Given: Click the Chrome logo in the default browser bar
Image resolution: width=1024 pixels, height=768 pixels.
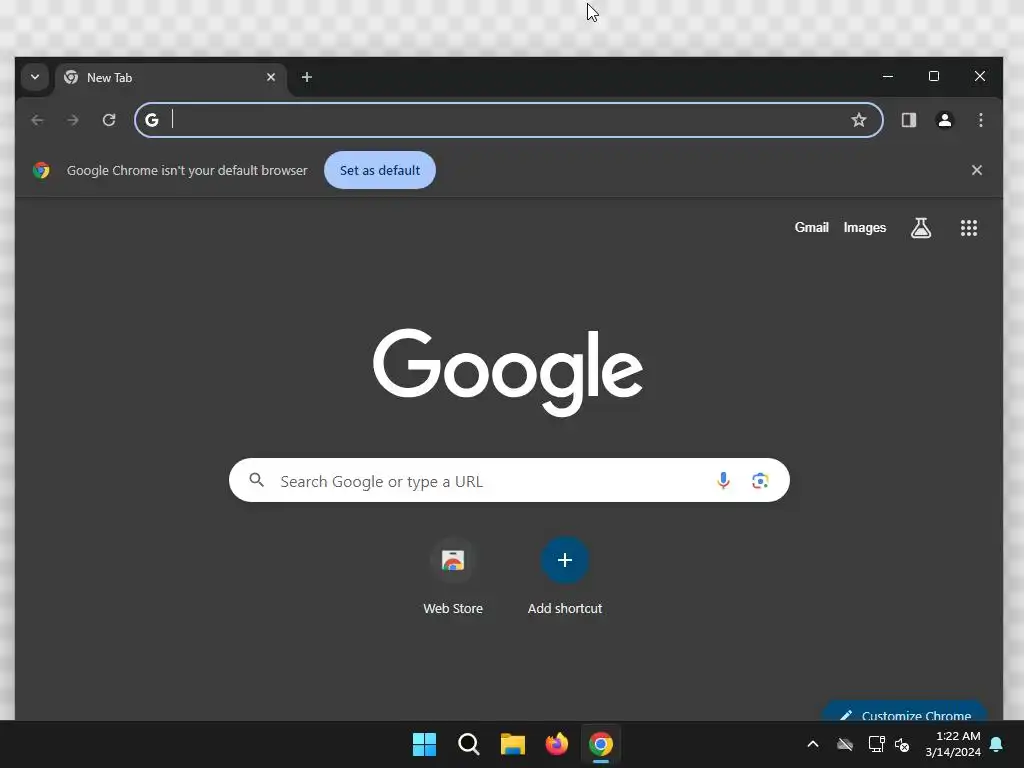Looking at the screenshot, I should [x=41, y=170].
